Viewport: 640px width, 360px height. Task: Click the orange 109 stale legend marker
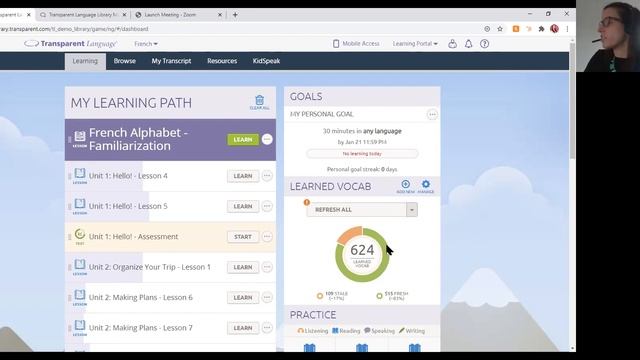[x=320, y=296]
